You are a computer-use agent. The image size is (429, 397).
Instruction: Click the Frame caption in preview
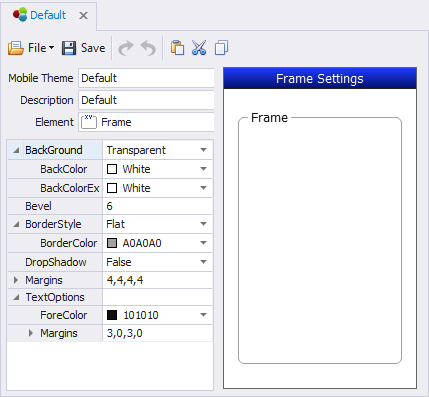tap(269, 118)
